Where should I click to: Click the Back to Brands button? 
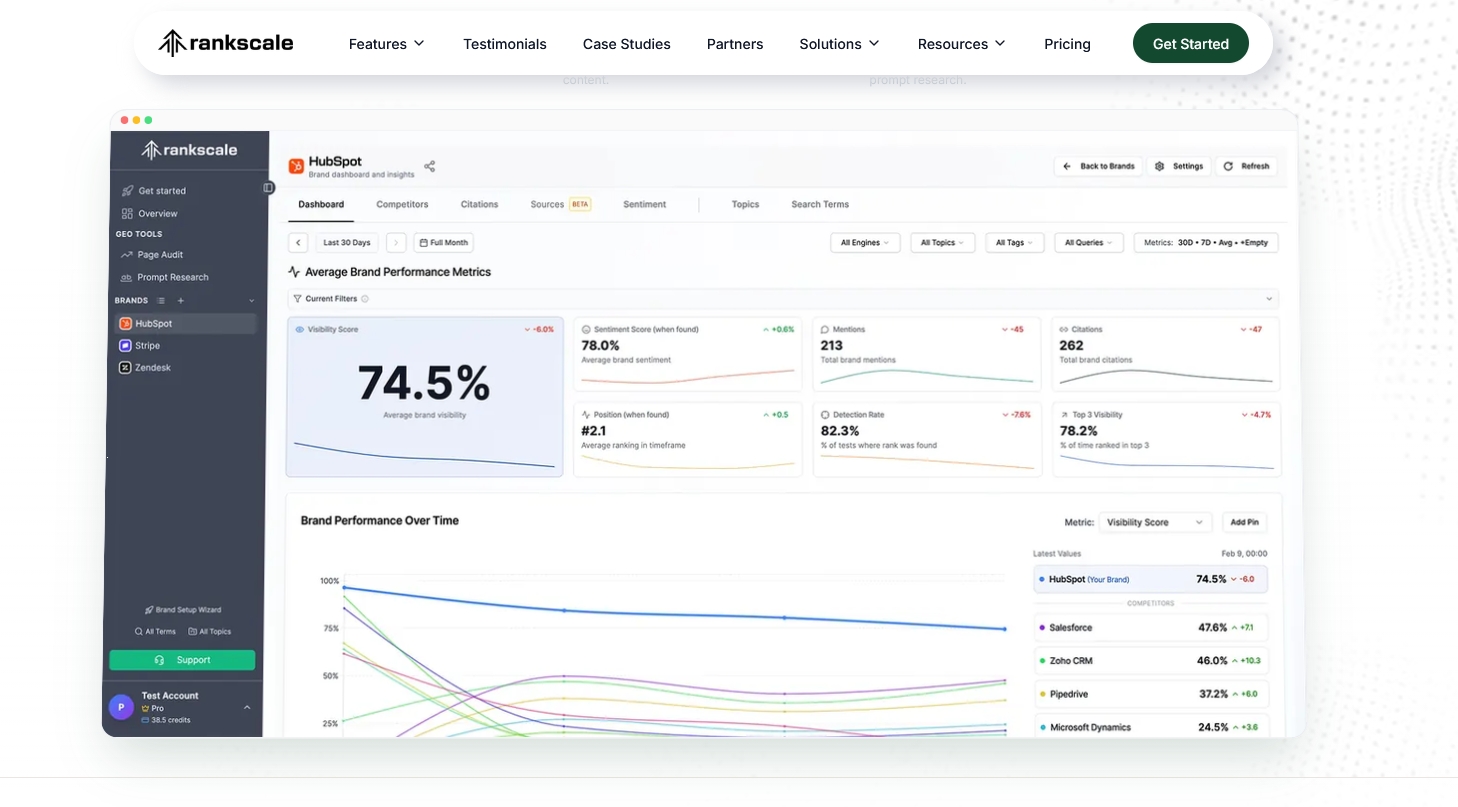[1098, 166]
